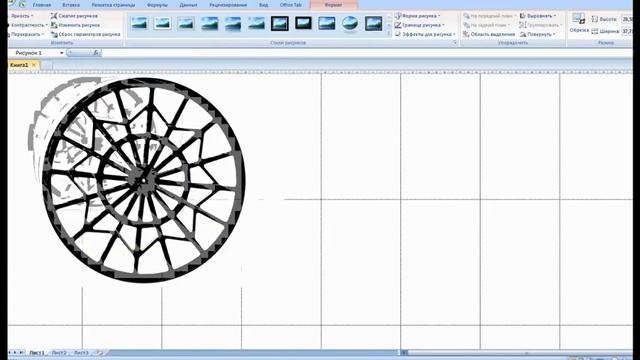This screenshot has width=640, height=360.
Task: Apply the first picture style thumbnail
Action: [x=139, y=23]
